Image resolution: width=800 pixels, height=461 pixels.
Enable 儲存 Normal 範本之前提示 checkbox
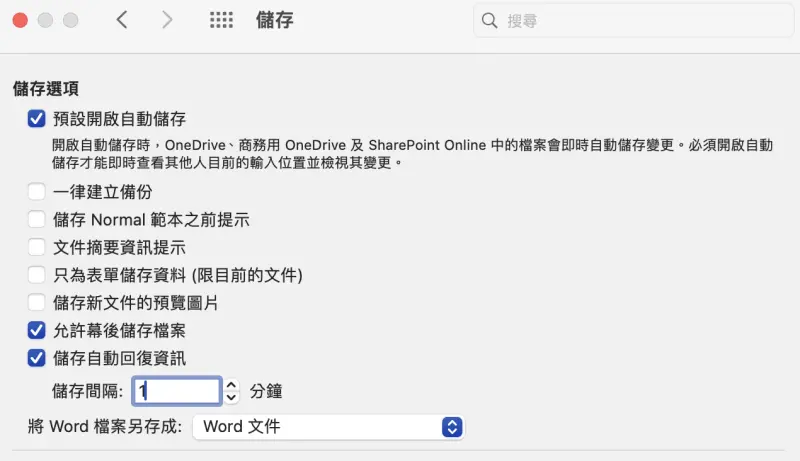click(36, 219)
